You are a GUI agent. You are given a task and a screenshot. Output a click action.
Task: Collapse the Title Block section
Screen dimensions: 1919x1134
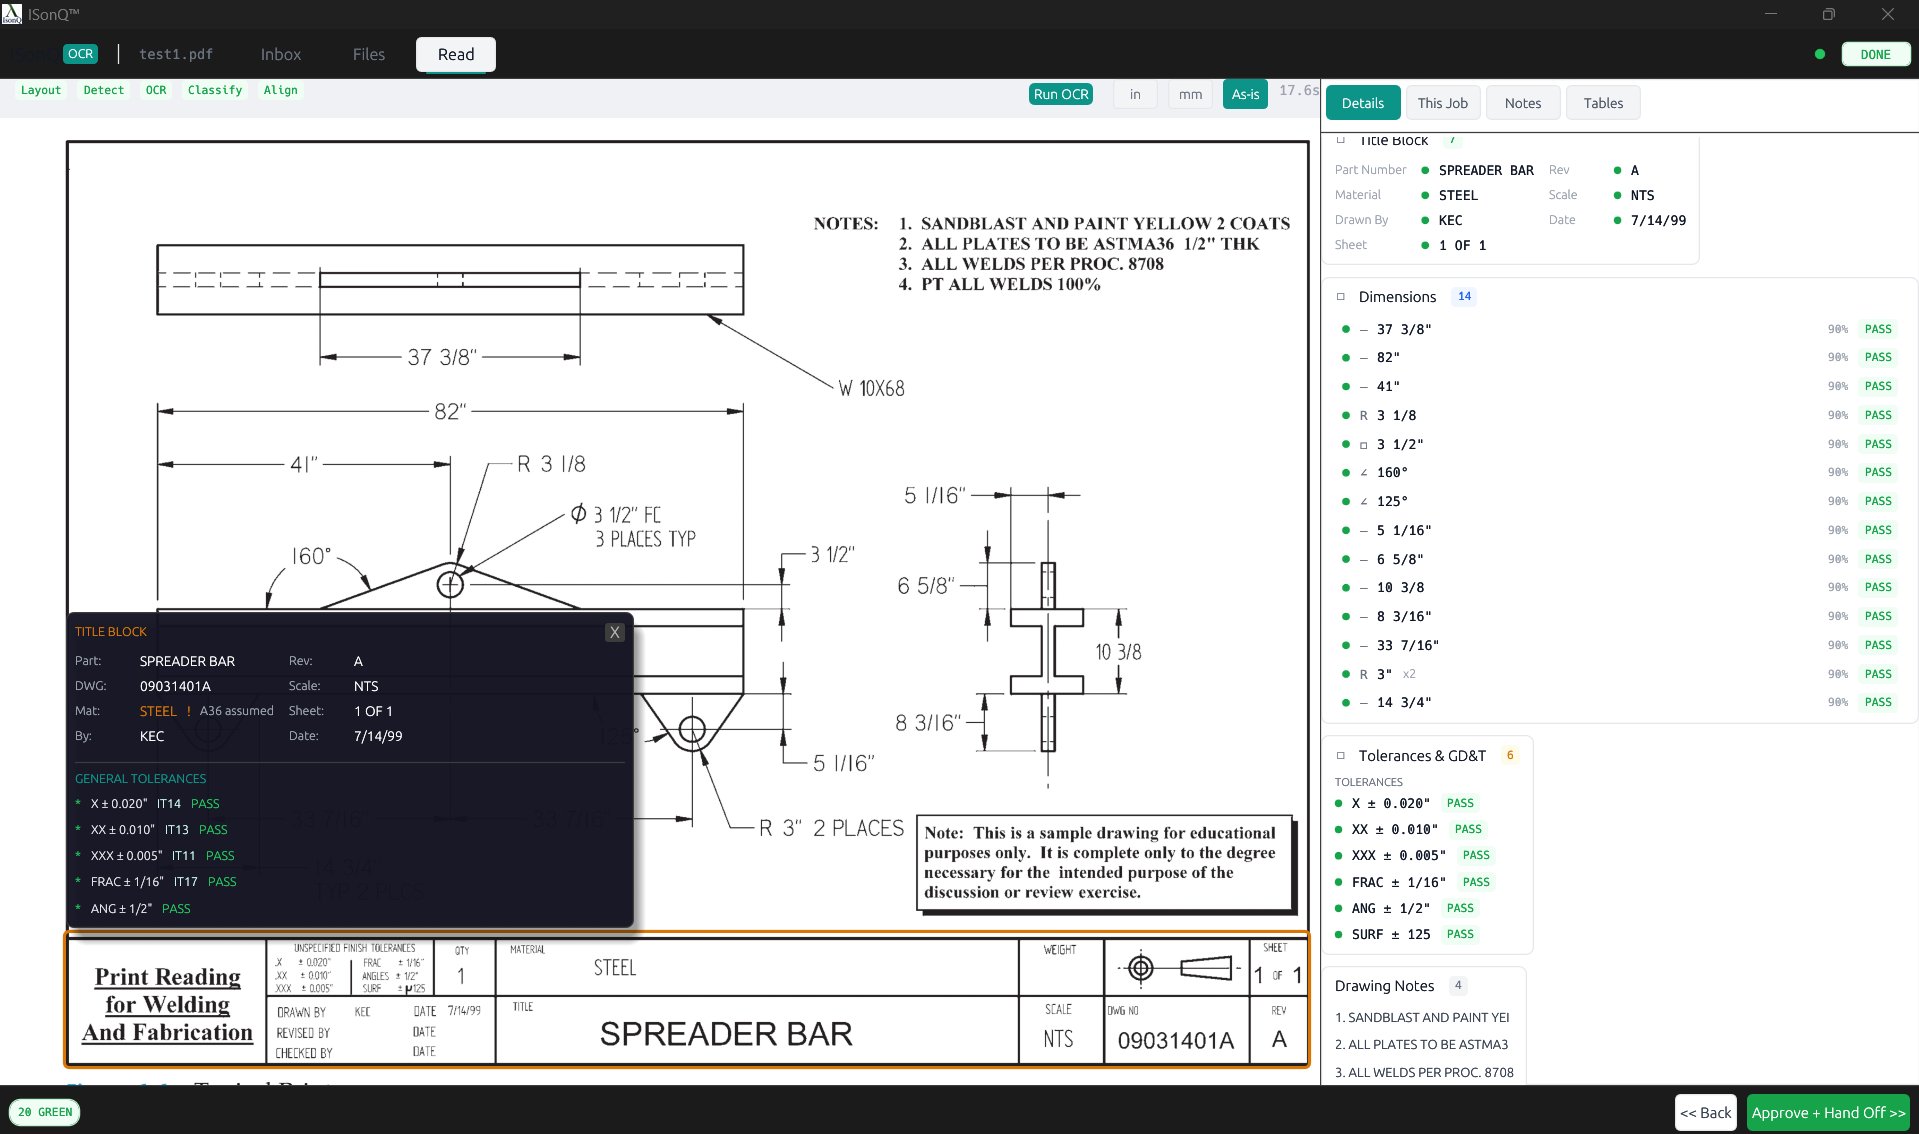pos(1339,140)
